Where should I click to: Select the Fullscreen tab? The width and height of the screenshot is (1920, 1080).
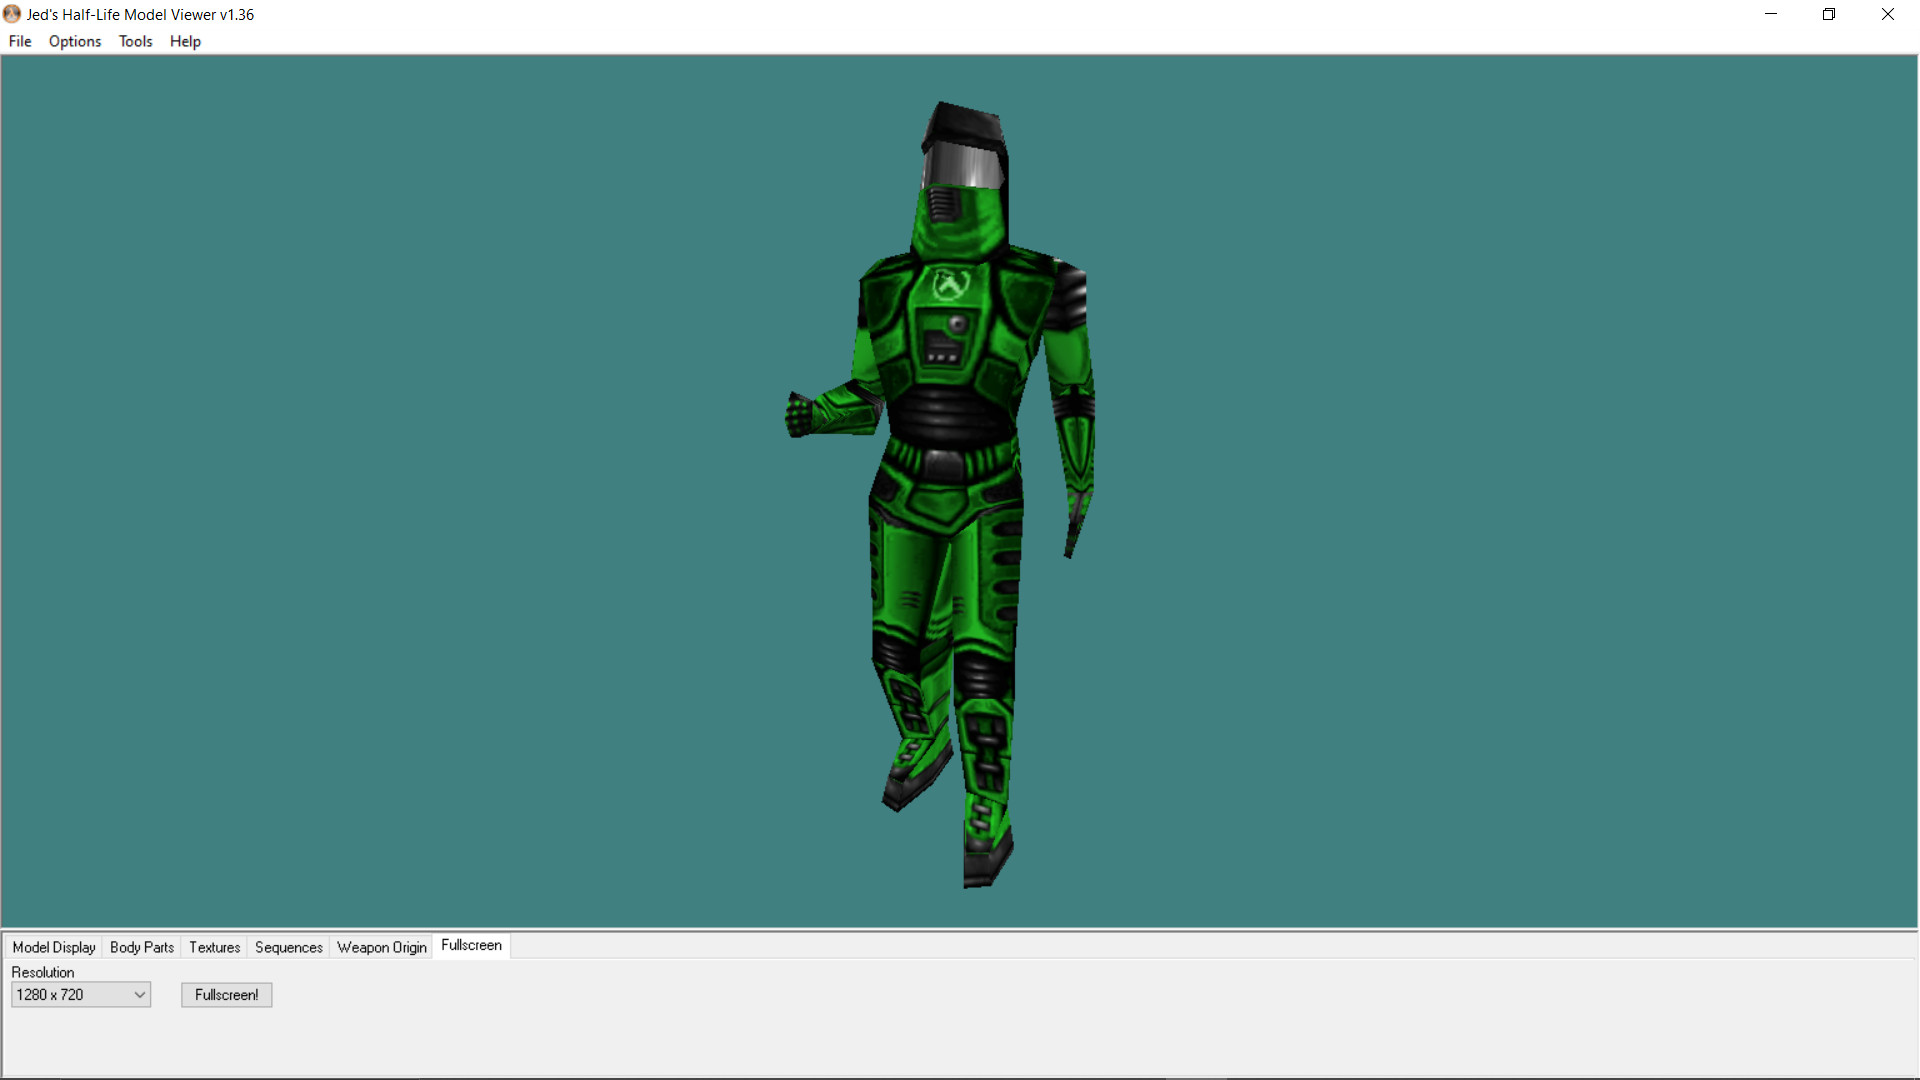(x=470, y=945)
